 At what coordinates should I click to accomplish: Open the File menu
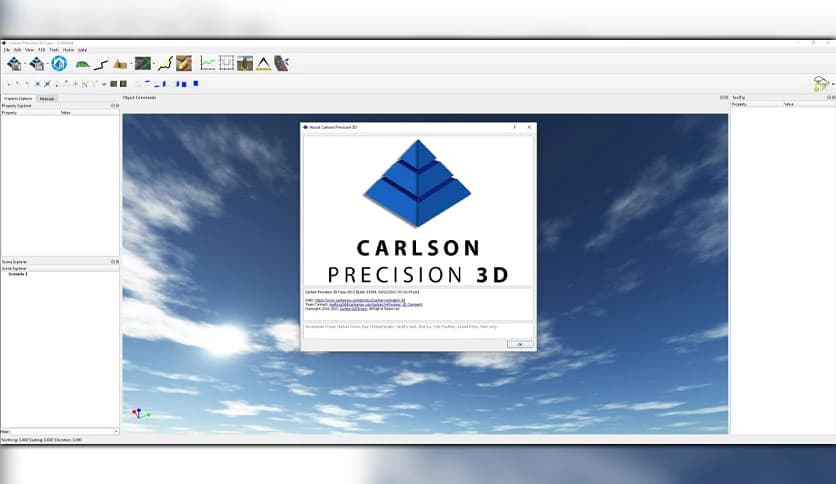6,50
